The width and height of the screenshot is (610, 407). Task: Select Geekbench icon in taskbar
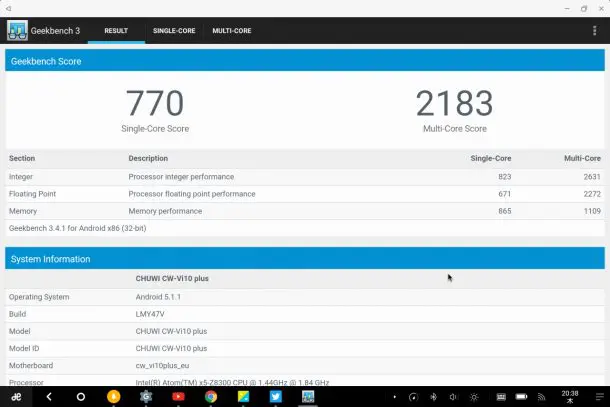coord(308,396)
